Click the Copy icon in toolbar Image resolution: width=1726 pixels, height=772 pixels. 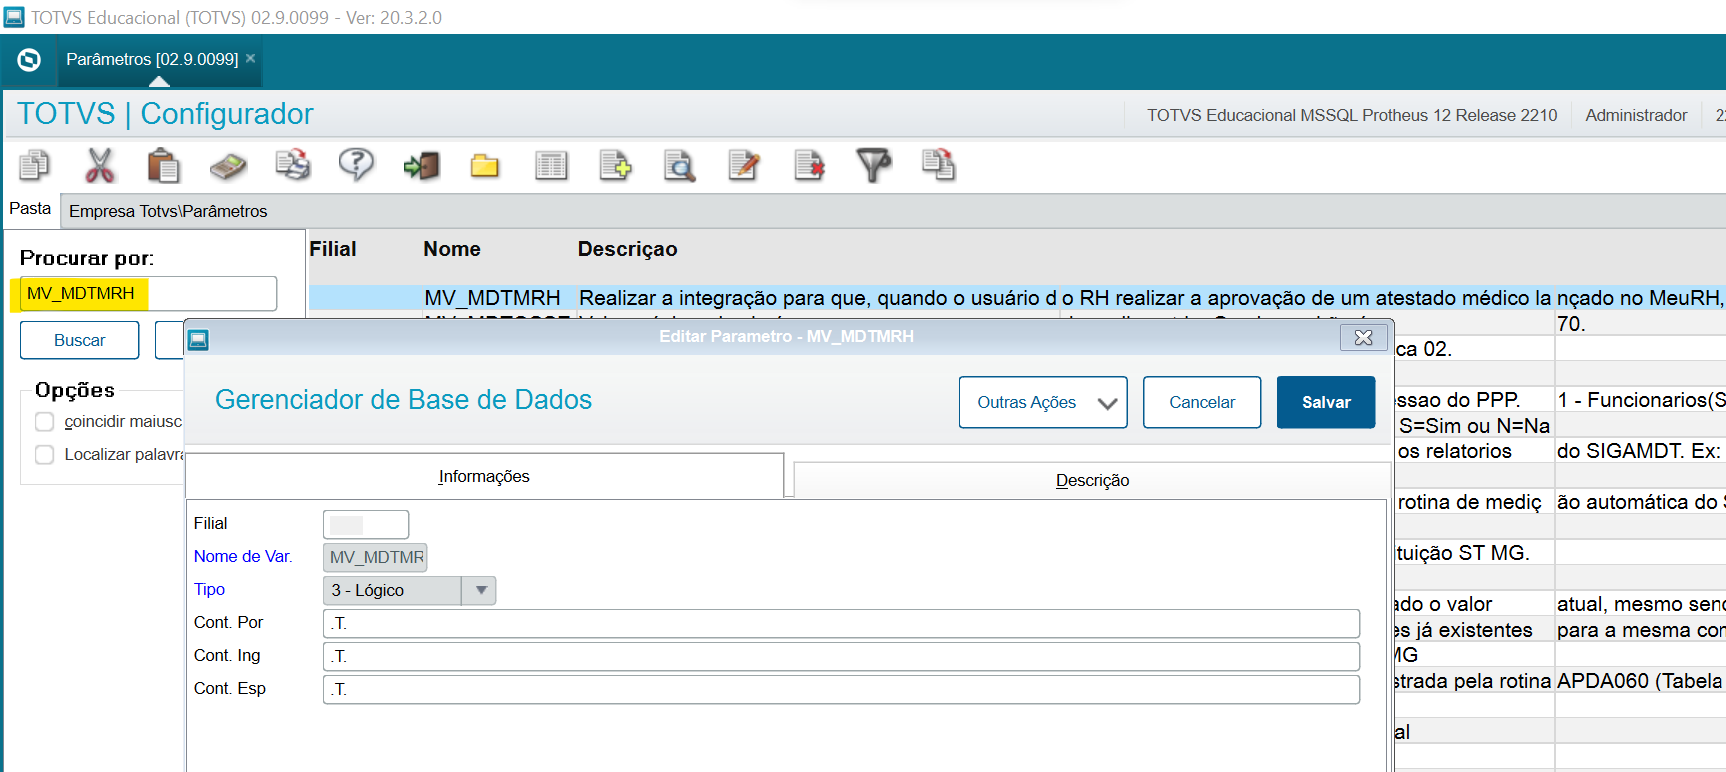tap(34, 165)
